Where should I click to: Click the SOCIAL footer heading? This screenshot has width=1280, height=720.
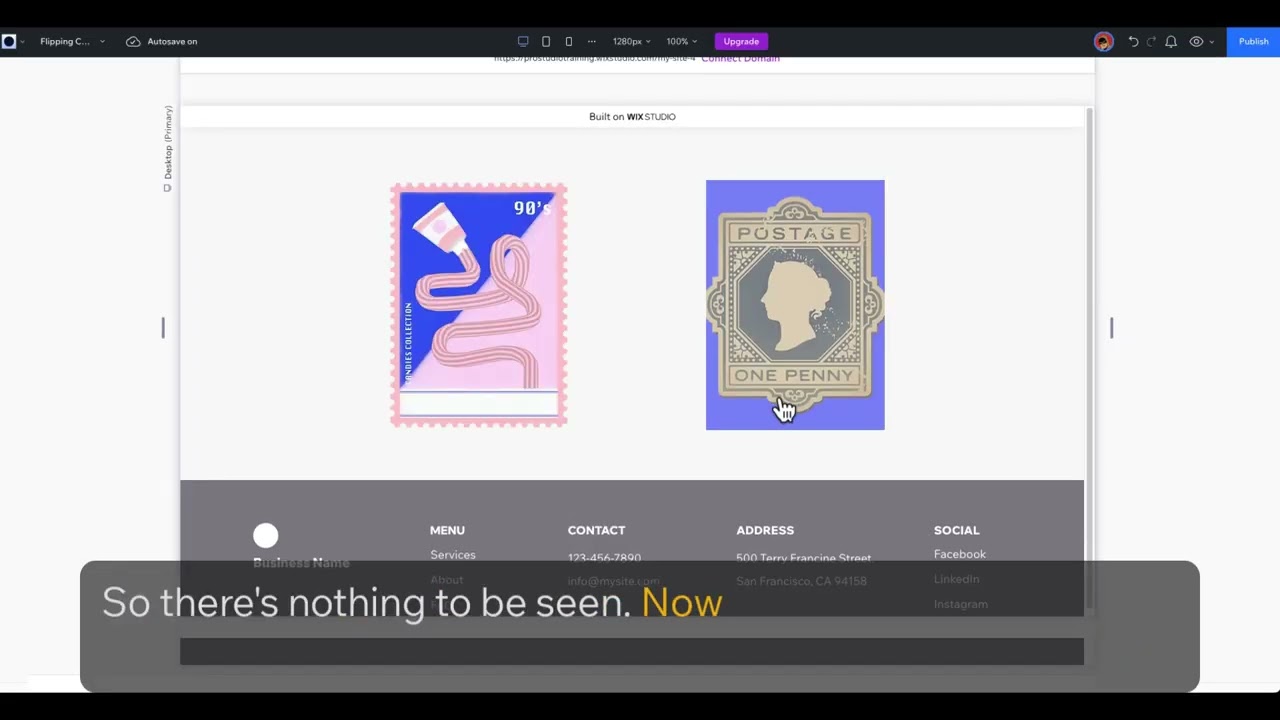(x=956, y=530)
